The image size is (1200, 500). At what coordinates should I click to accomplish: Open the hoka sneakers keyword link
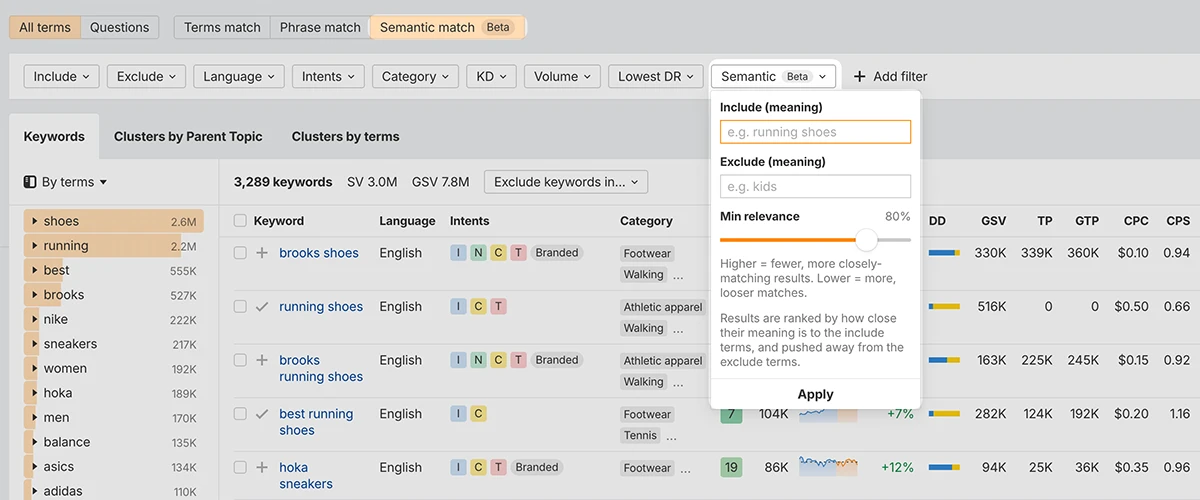click(x=306, y=475)
